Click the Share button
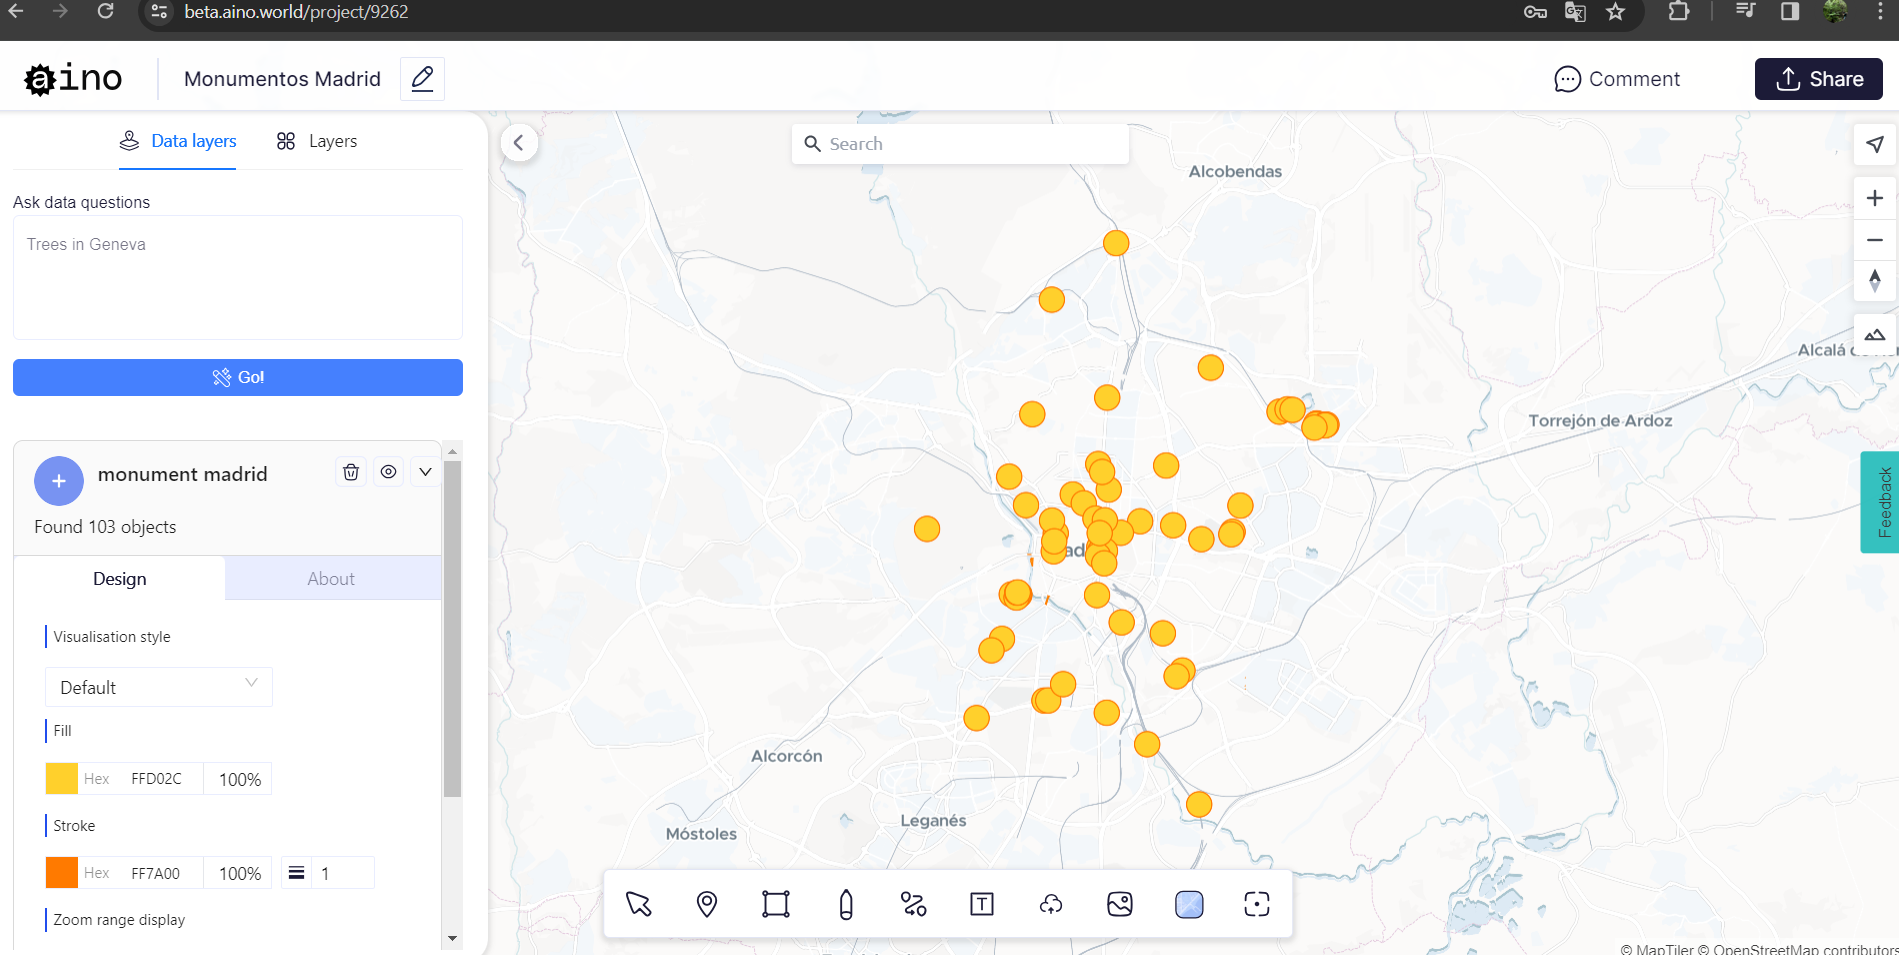The height and width of the screenshot is (955, 1899). [1818, 79]
